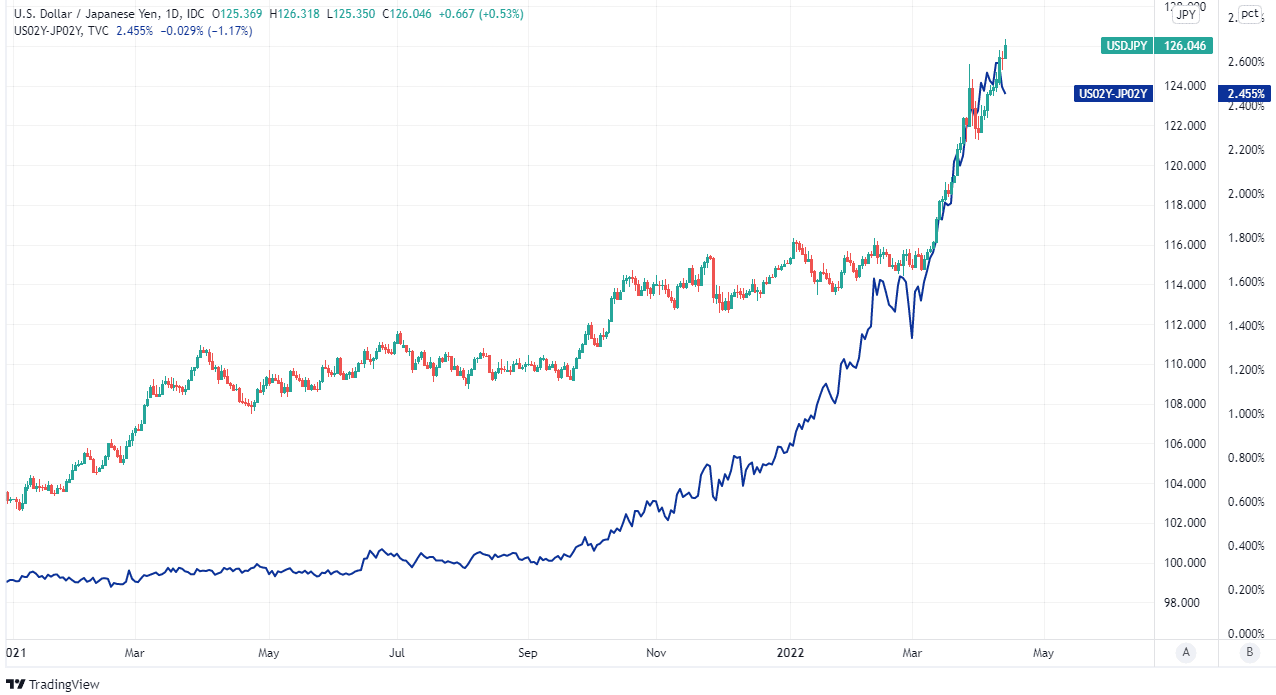The image size is (1276, 695).
Task: Click the TradingView logo
Action: click(52, 684)
